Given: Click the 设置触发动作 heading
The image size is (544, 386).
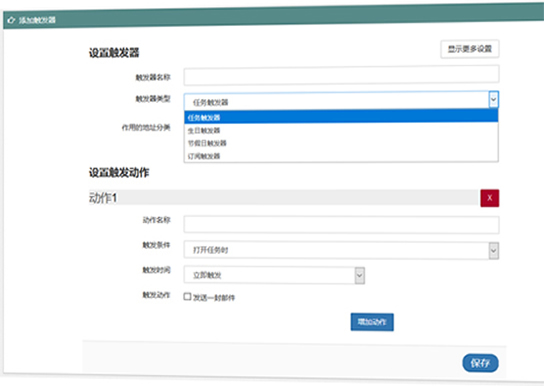Looking at the screenshot, I should click(119, 172).
